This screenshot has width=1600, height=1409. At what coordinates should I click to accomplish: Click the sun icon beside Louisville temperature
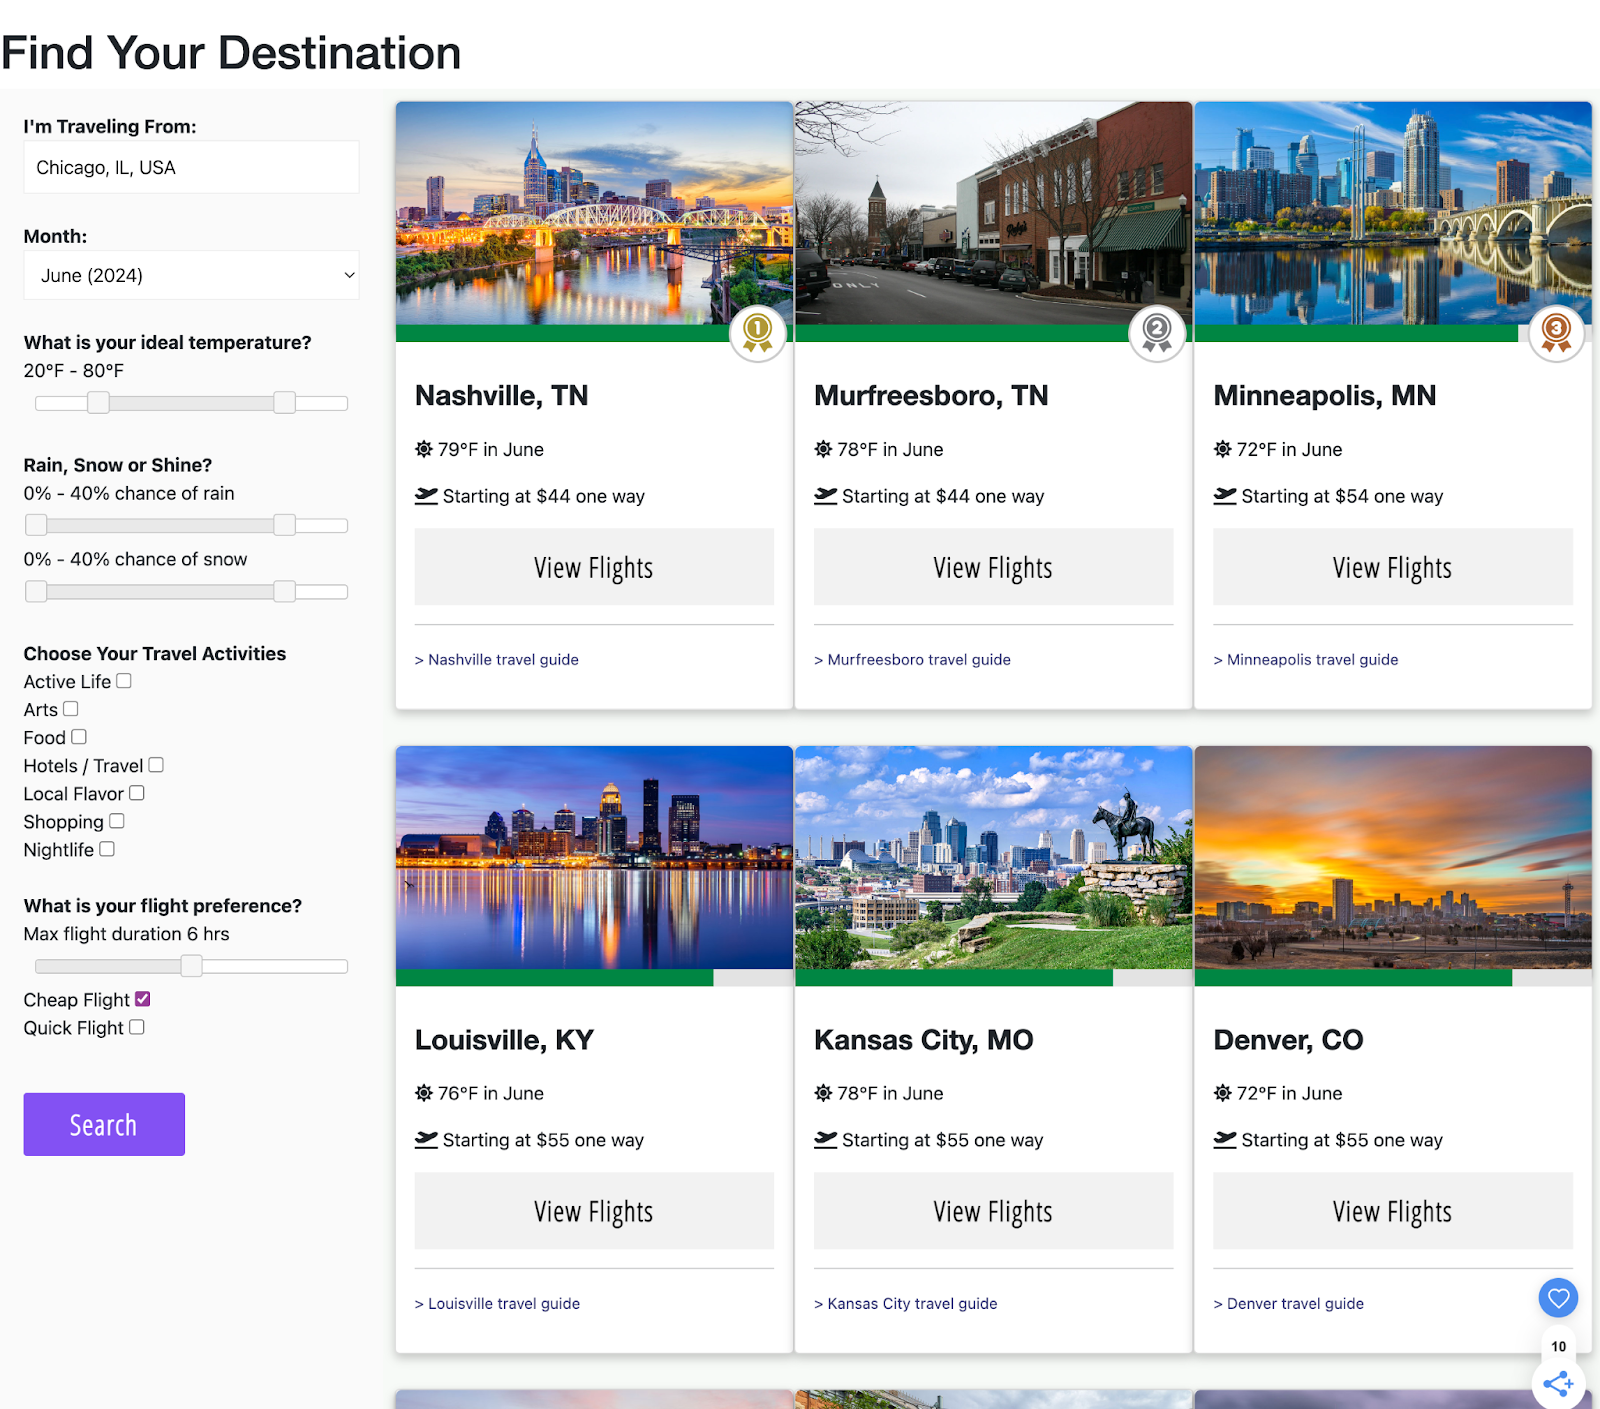(x=424, y=1093)
